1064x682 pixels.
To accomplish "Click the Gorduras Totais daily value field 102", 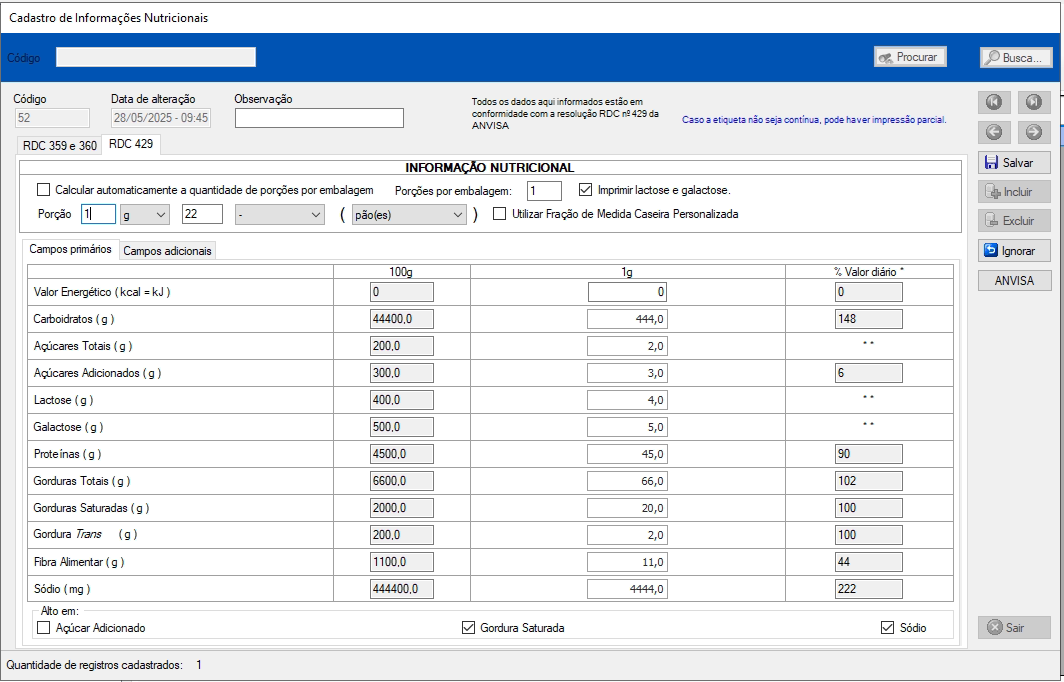I will point(869,481).
